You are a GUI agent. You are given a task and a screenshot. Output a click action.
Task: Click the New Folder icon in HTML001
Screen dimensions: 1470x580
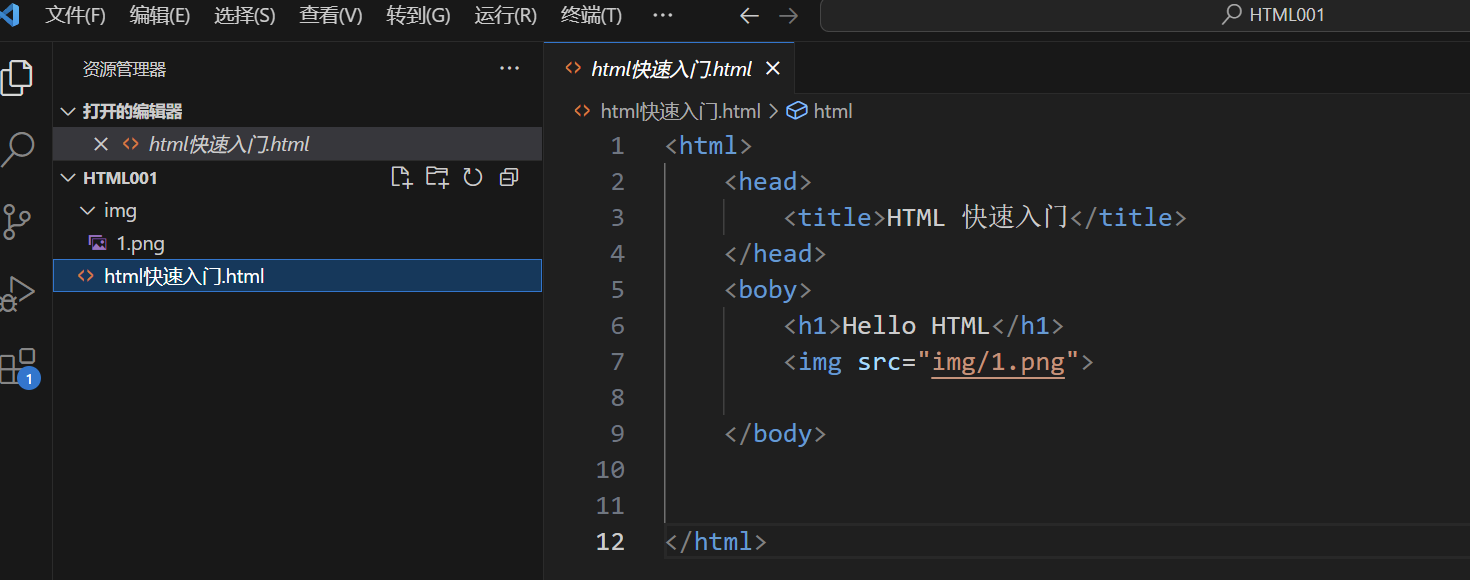437,178
